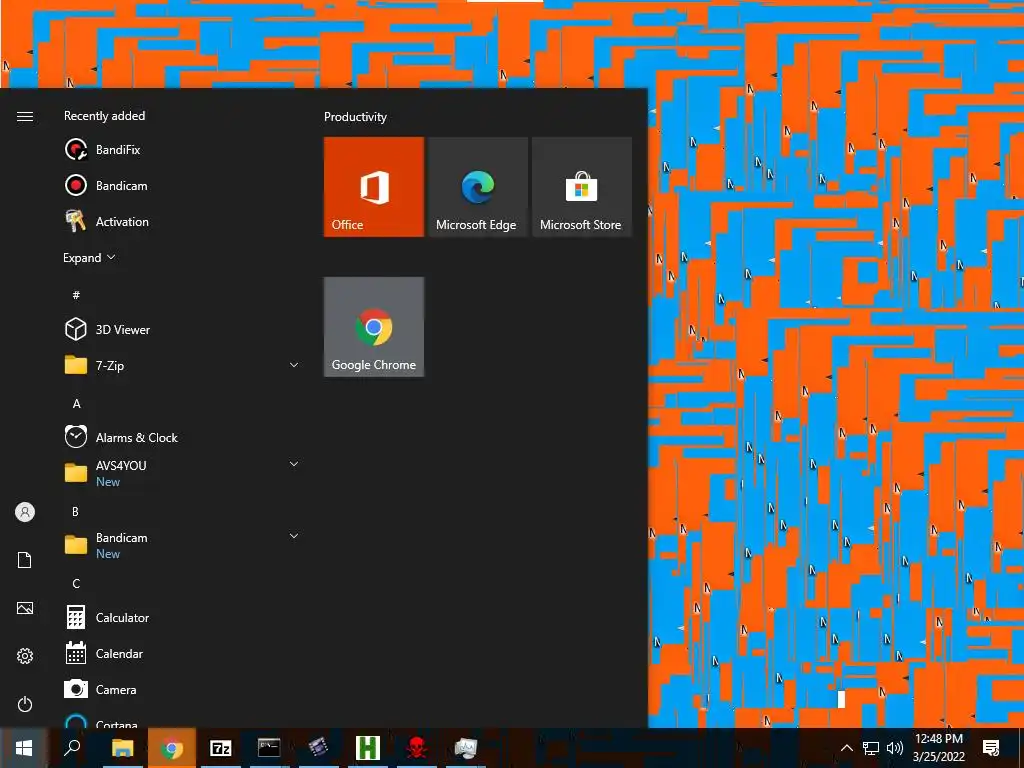Expand the AVS4YOU folder chevron
Image resolution: width=1024 pixels, height=768 pixels.
[294, 464]
